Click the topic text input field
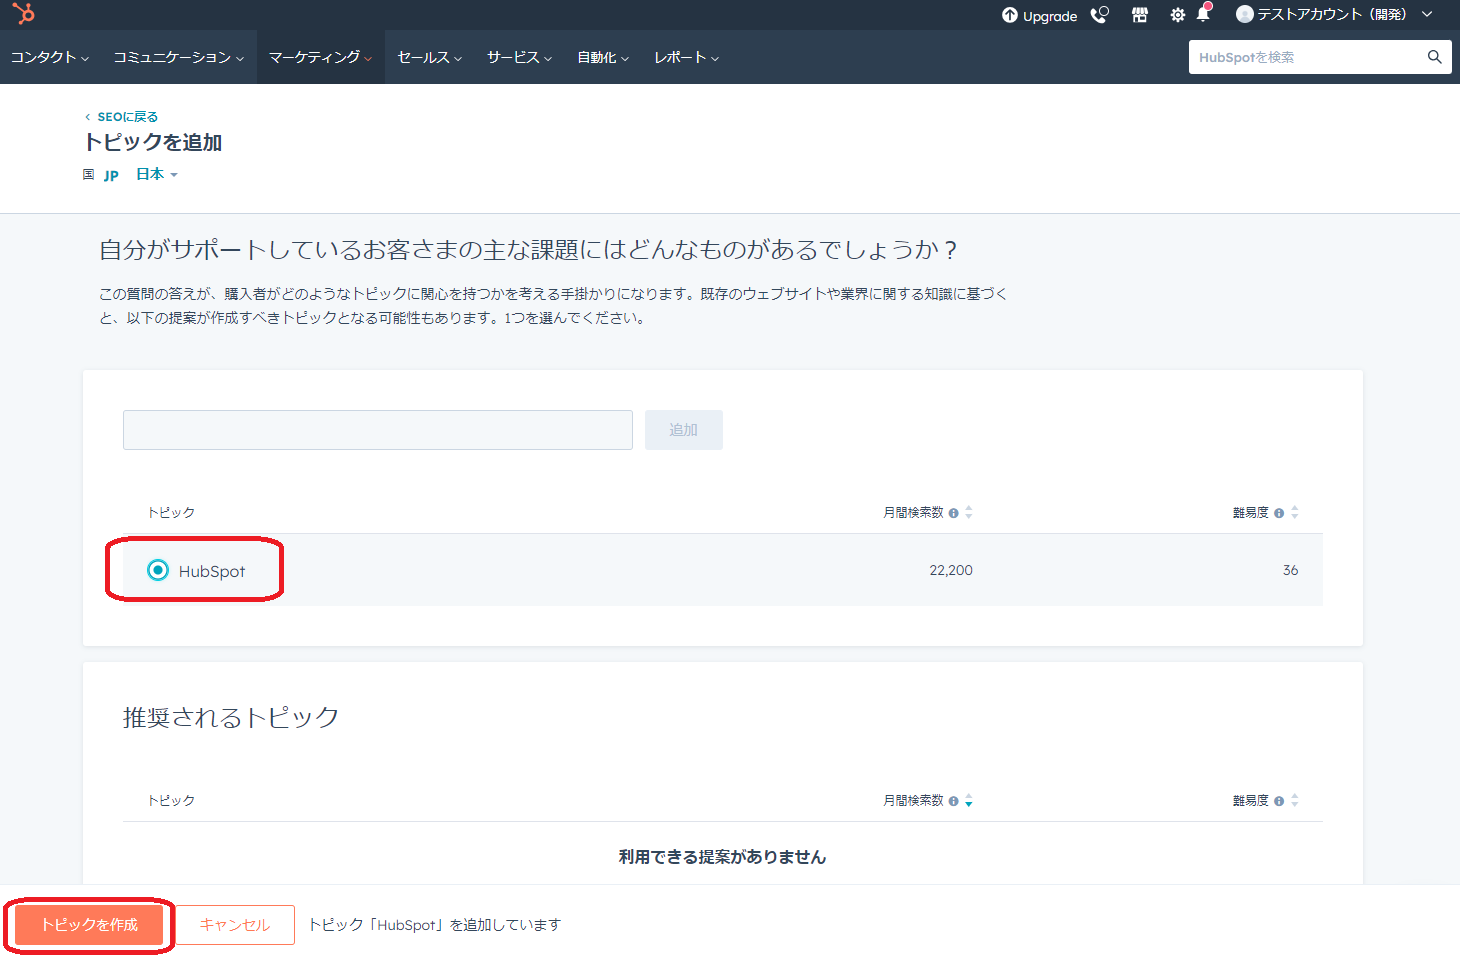Viewport: 1460px width, 955px height. [378, 430]
